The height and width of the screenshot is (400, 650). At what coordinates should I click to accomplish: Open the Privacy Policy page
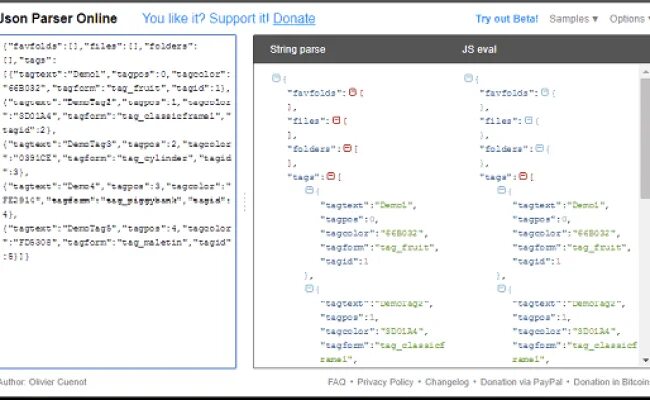[385, 382]
